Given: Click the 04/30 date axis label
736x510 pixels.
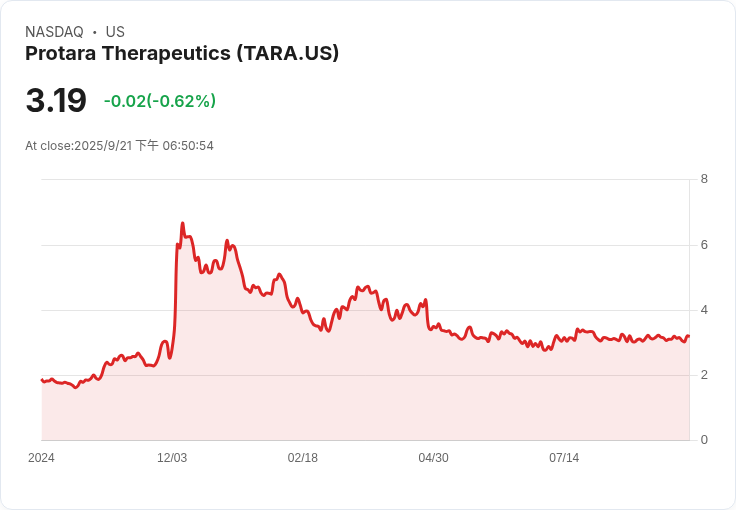Looking at the screenshot, I should click(x=433, y=458).
